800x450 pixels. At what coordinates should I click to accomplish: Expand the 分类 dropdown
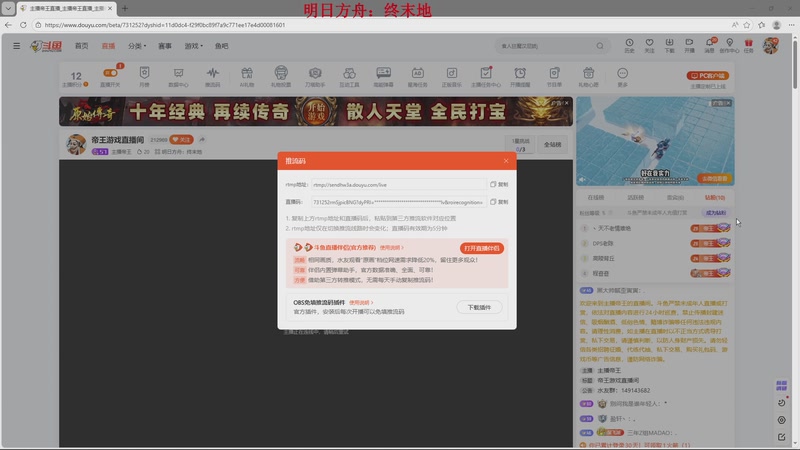pyautogui.click(x=137, y=46)
